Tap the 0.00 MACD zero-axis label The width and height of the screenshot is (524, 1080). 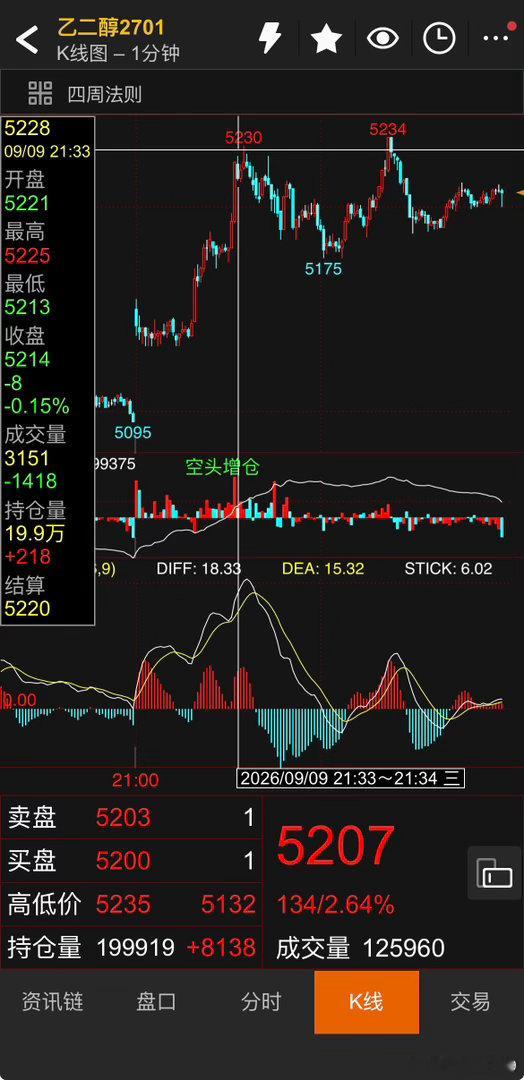20,700
